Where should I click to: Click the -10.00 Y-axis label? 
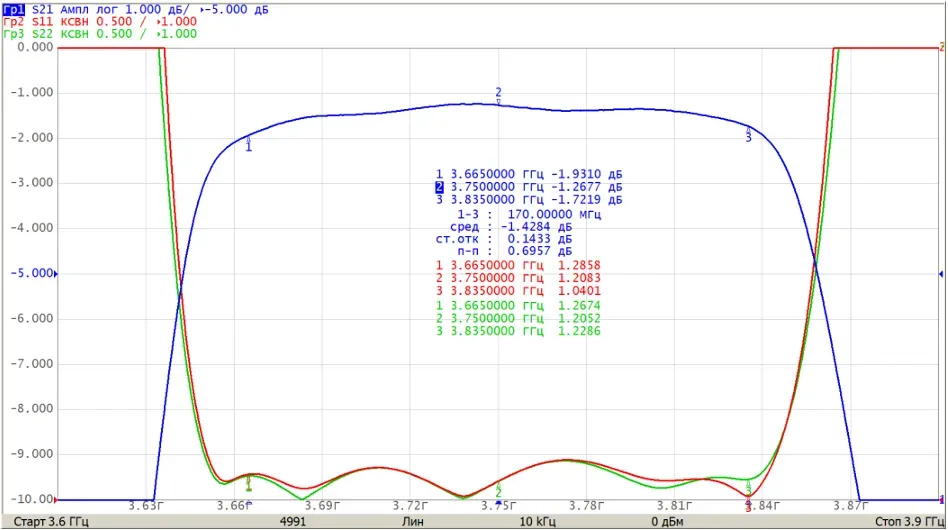pos(32,499)
